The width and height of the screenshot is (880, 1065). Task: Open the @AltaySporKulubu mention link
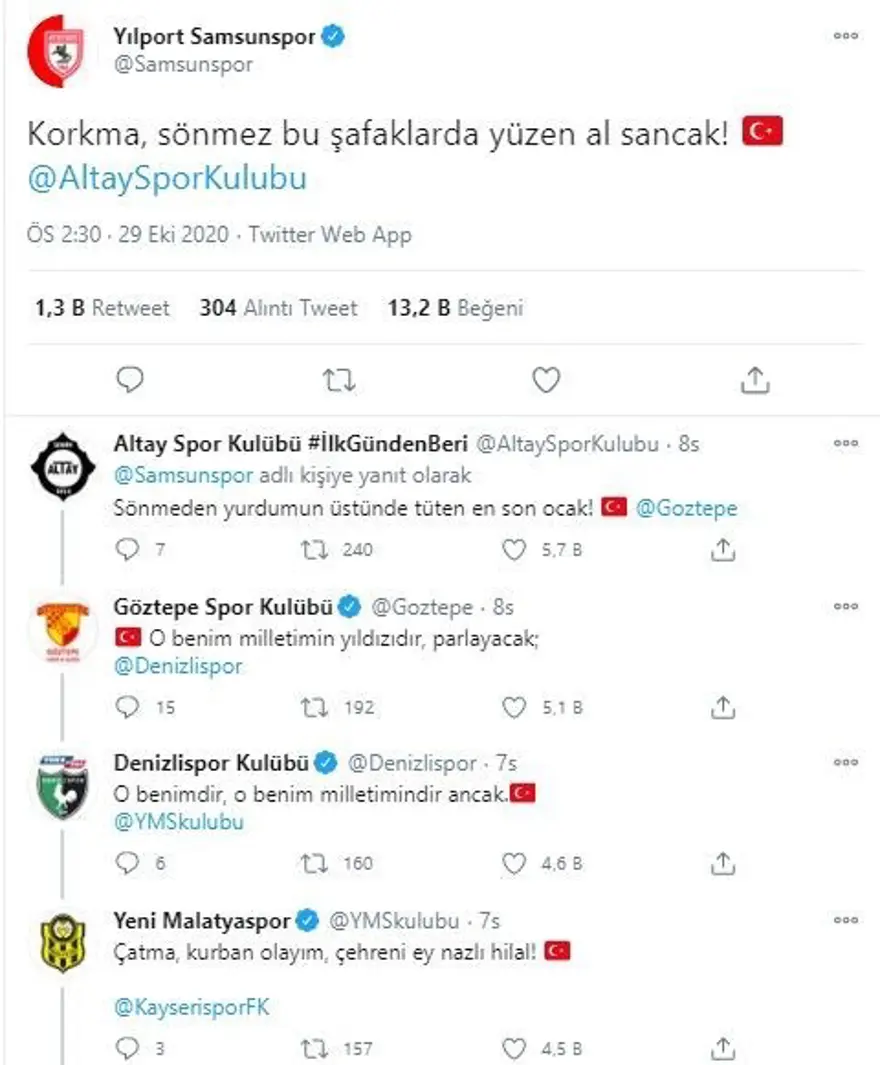tap(166, 178)
